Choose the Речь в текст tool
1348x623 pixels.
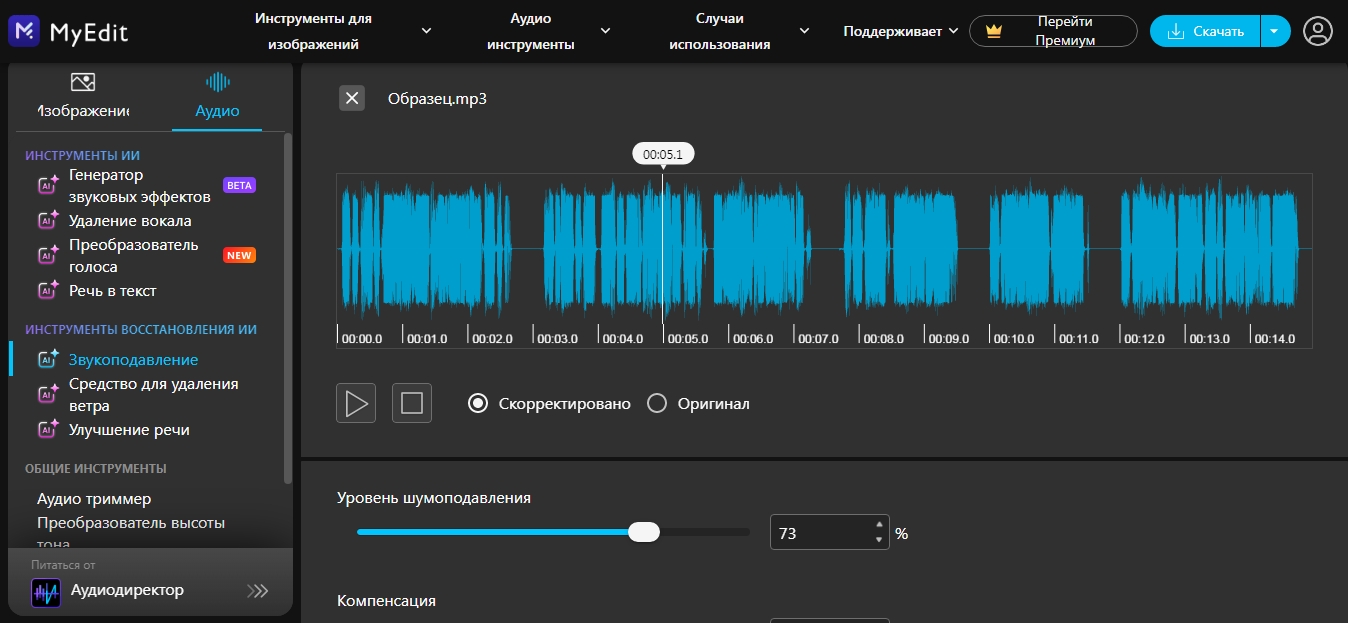(112, 291)
